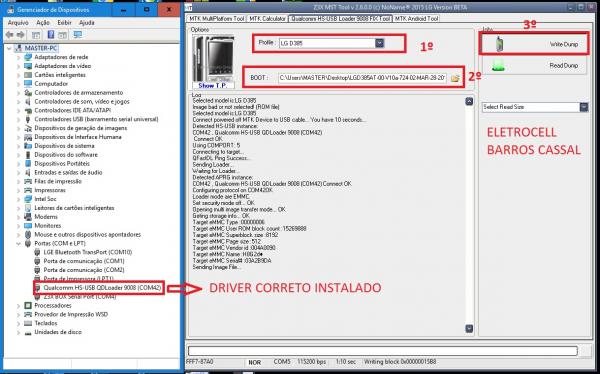Click the blue help icon in toolbar

click(51, 35)
